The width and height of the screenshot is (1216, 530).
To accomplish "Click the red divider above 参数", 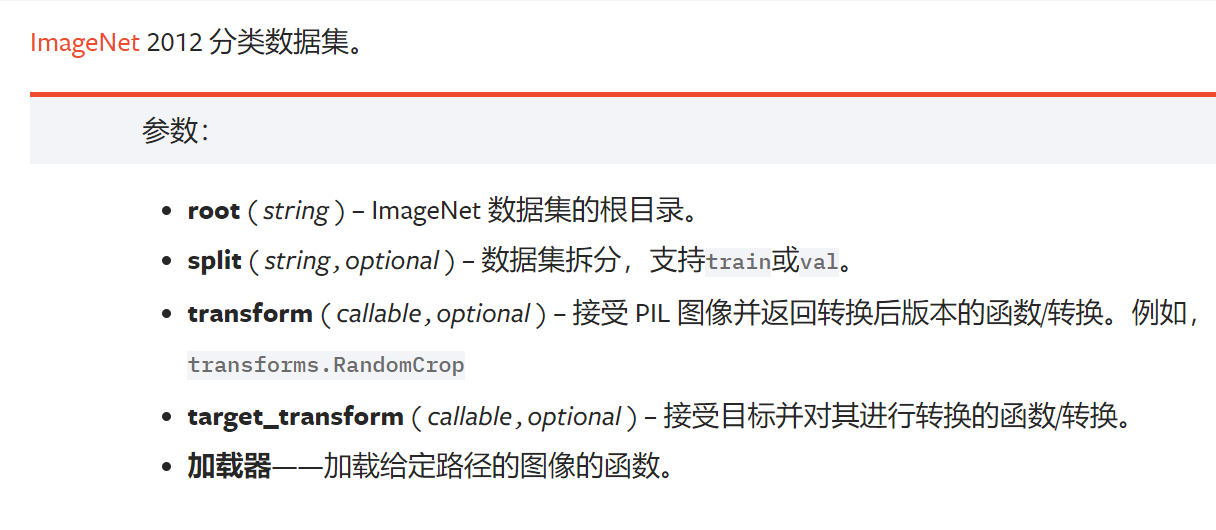I will pyautogui.click(x=622, y=95).
